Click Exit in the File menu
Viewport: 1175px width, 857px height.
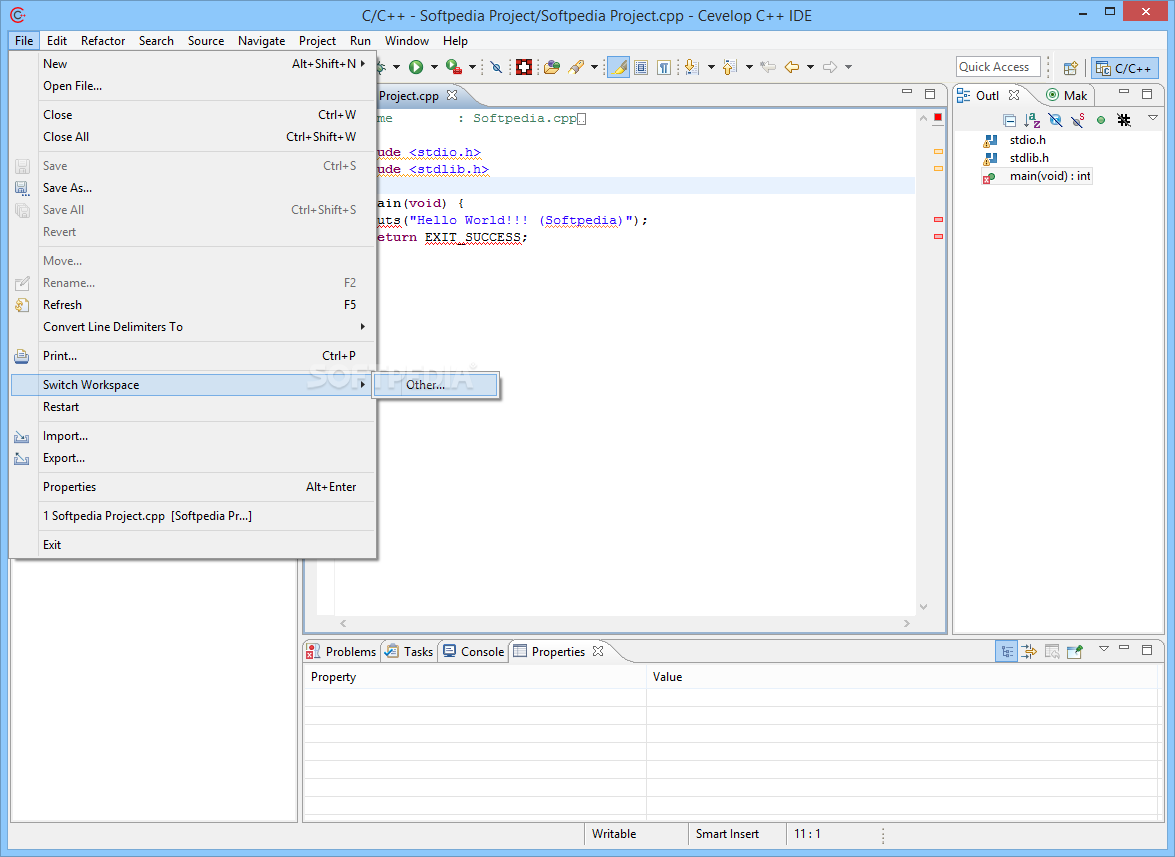pyautogui.click(x=193, y=545)
